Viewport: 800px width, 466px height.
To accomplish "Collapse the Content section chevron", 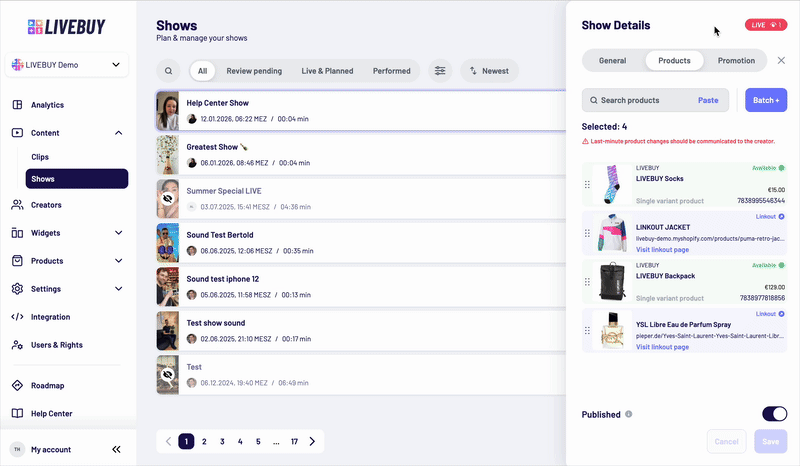I will coord(118,133).
